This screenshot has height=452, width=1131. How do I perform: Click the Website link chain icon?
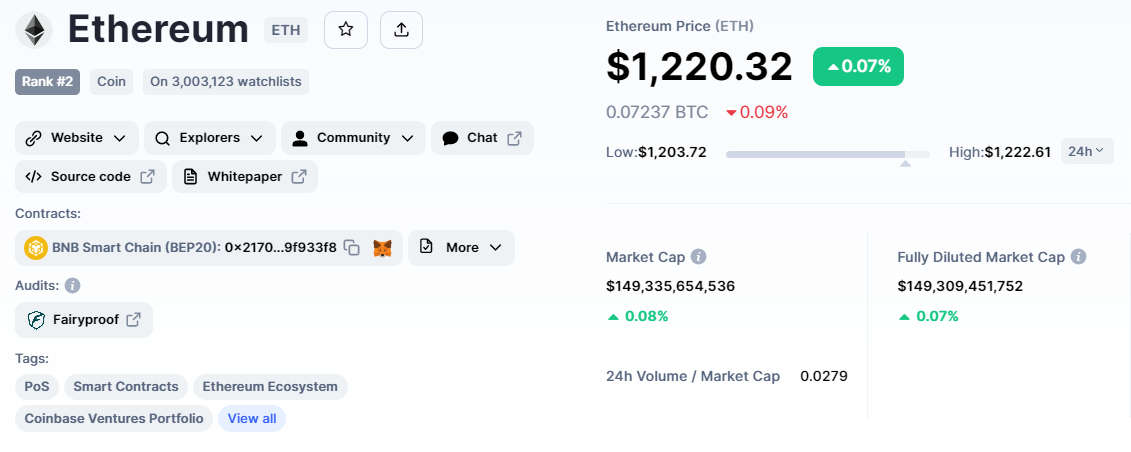tap(33, 138)
